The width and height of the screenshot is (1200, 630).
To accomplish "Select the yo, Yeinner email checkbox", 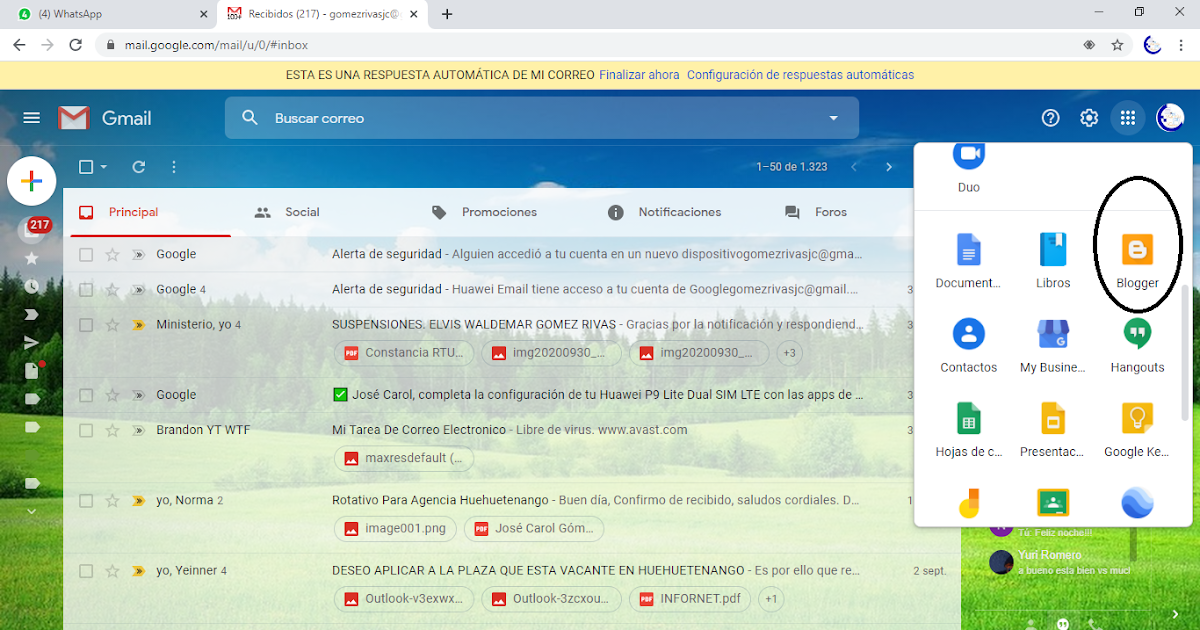I will [x=86, y=571].
